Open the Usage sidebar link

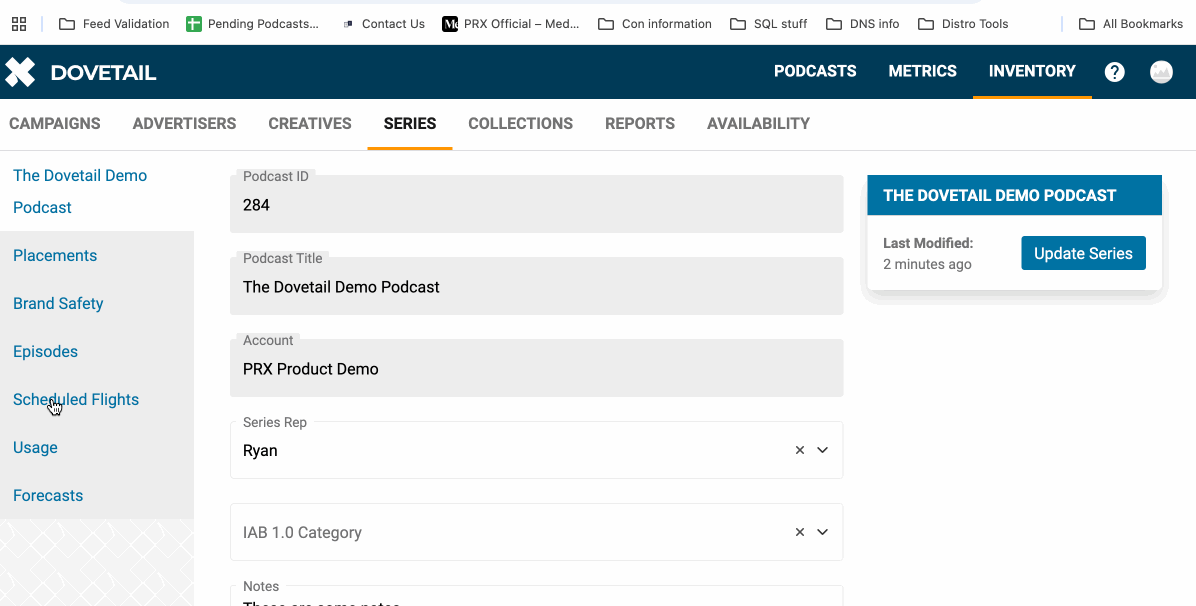(x=35, y=448)
